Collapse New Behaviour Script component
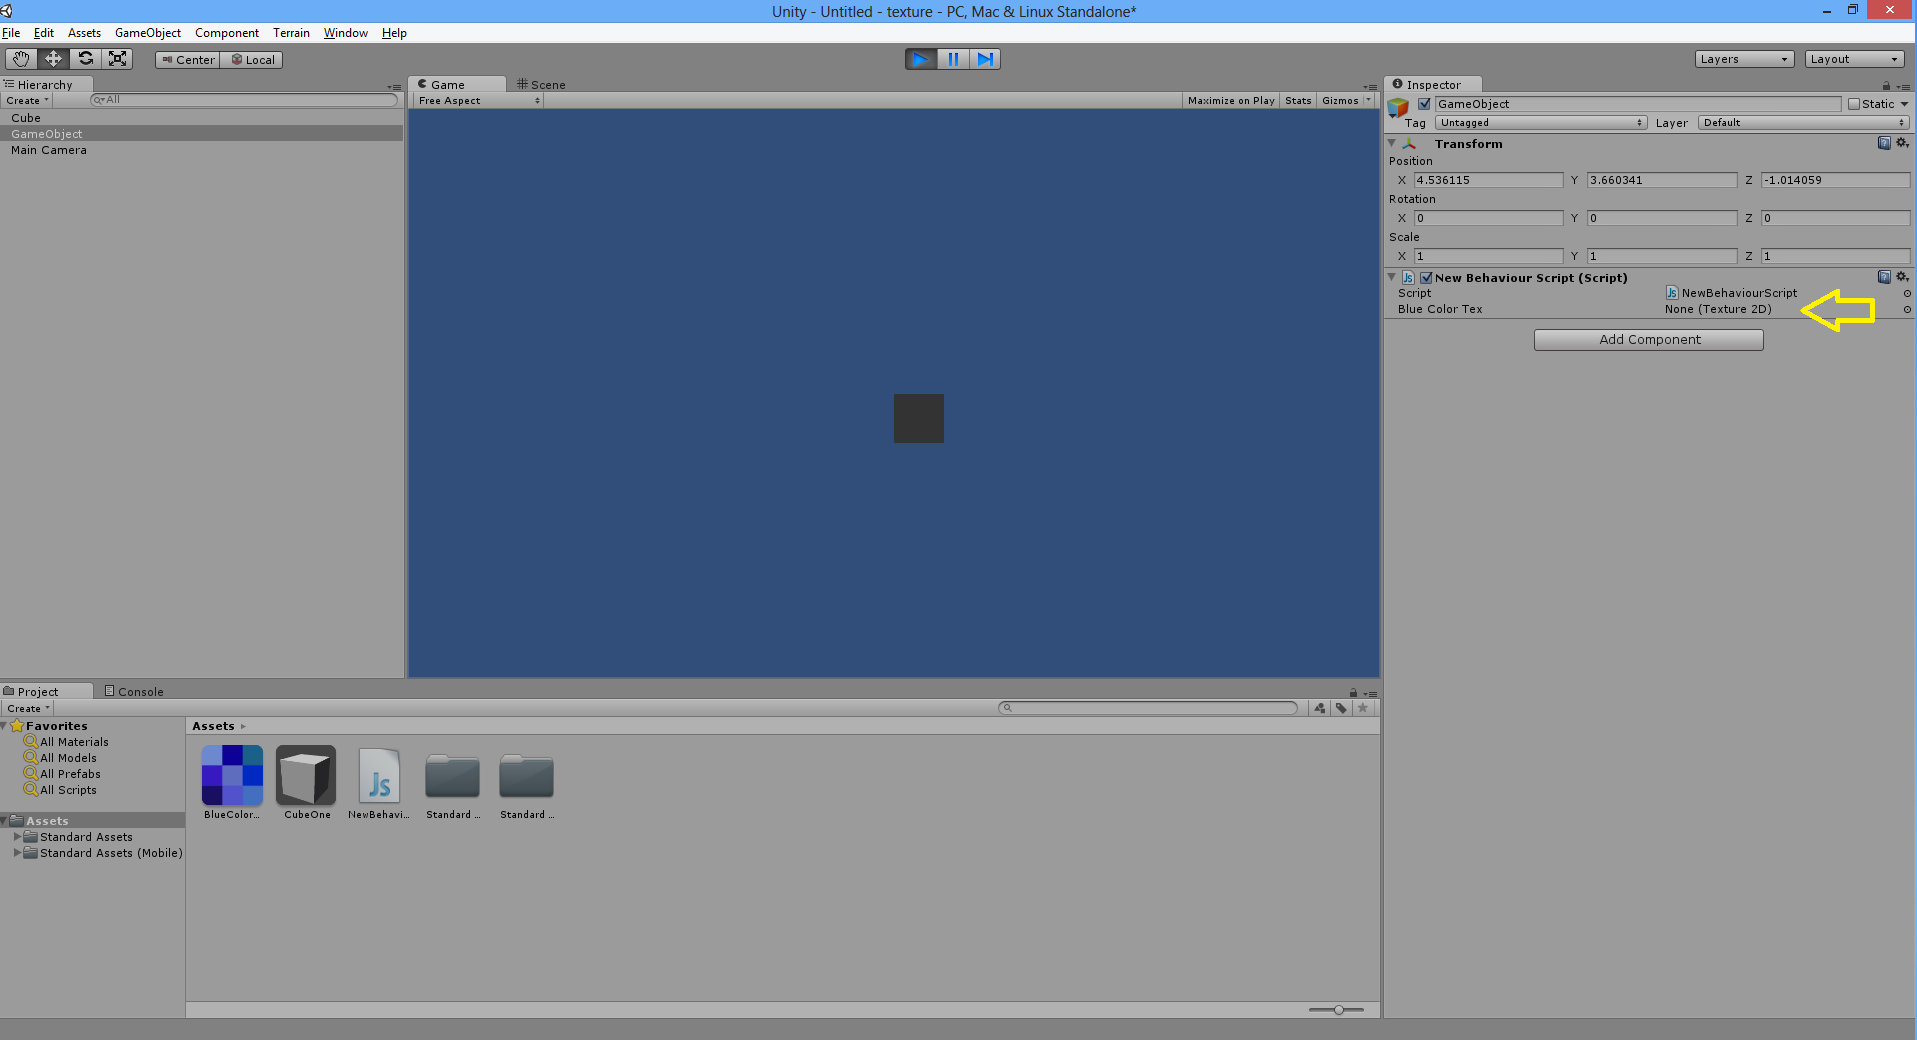The height and width of the screenshot is (1040, 1917). (1391, 277)
